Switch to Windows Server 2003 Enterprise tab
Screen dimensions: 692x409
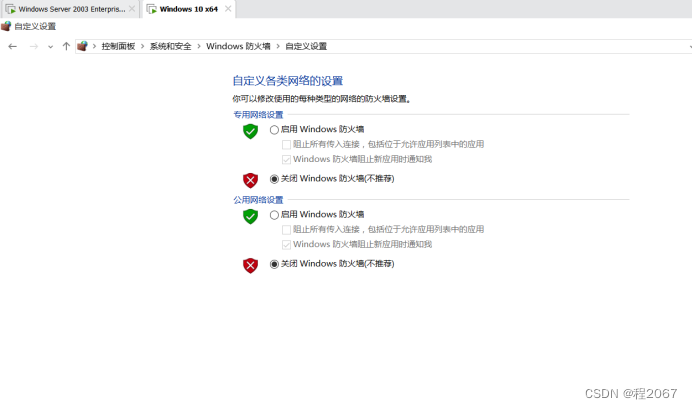[x=71, y=9]
